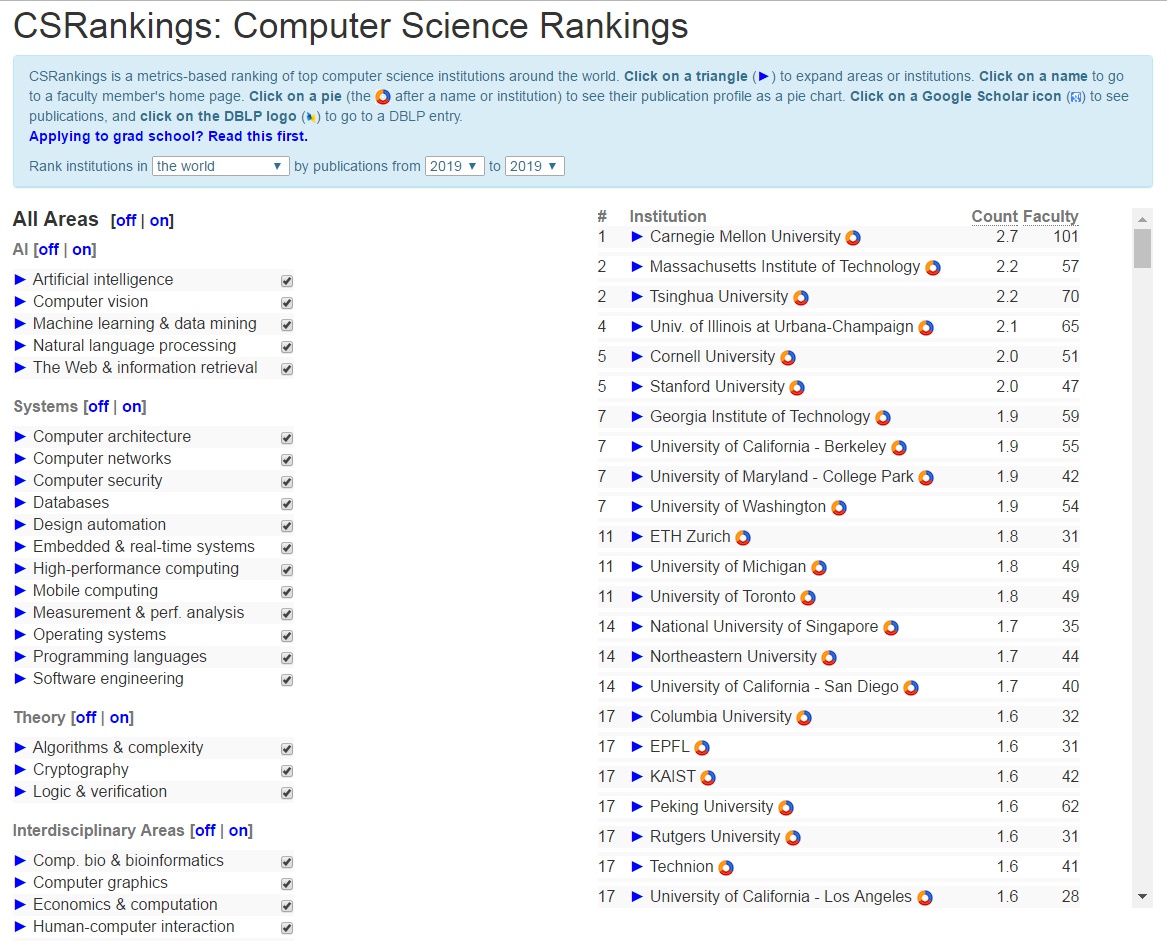Open Cornell University pie chart icon

coord(787,357)
